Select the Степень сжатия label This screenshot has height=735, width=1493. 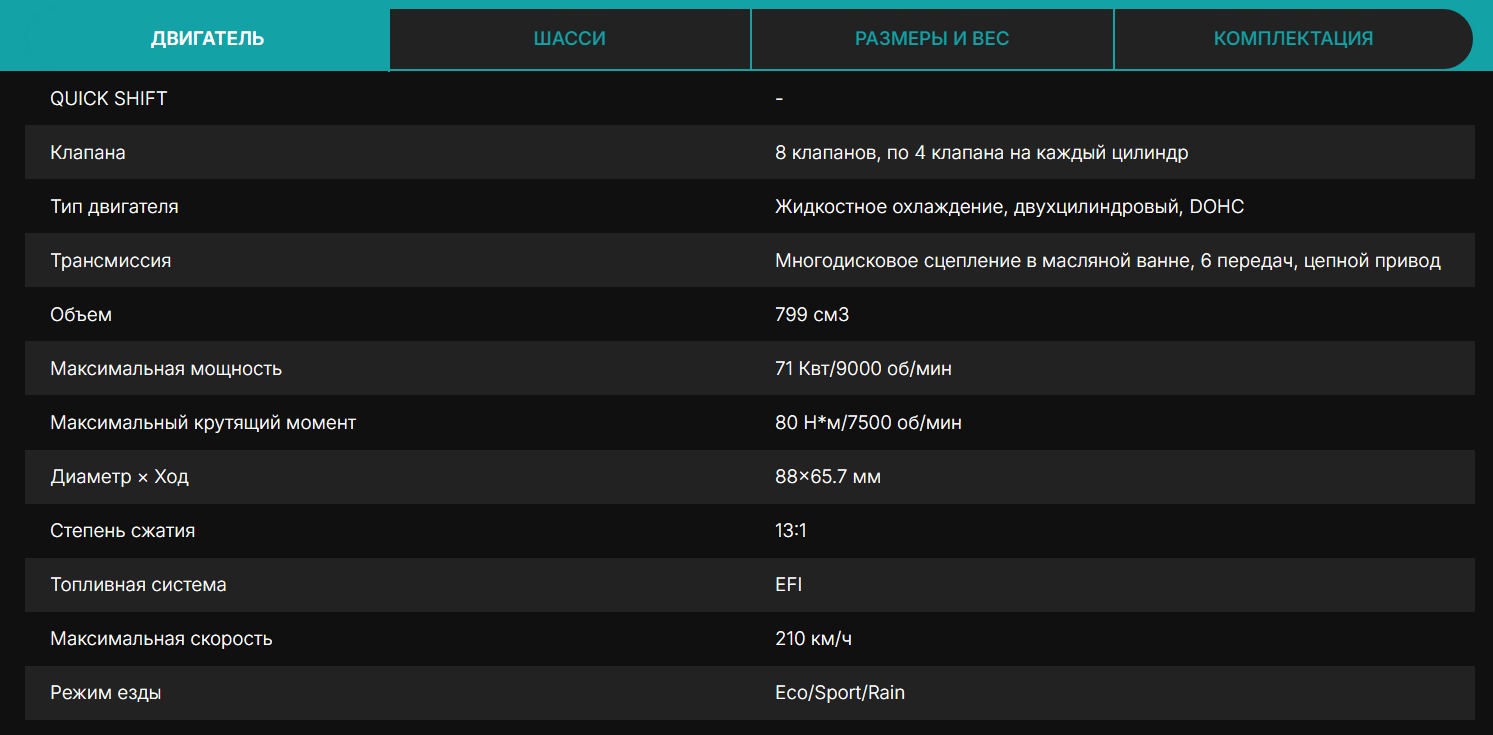tap(122, 531)
